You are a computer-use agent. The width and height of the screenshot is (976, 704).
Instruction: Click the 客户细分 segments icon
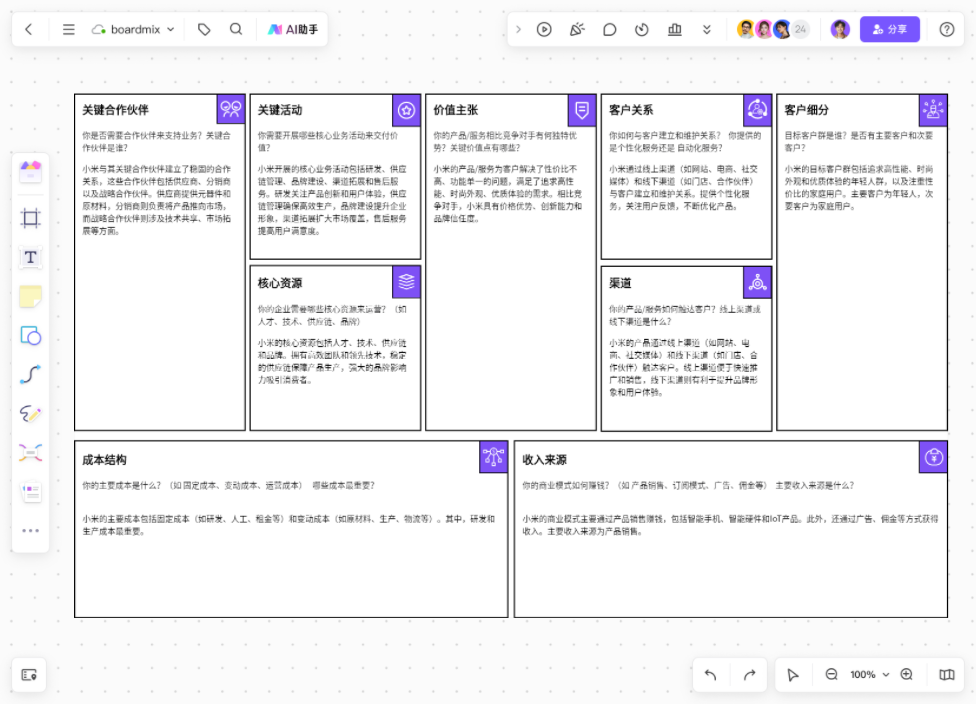pyautogui.click(x=933, y=110)
